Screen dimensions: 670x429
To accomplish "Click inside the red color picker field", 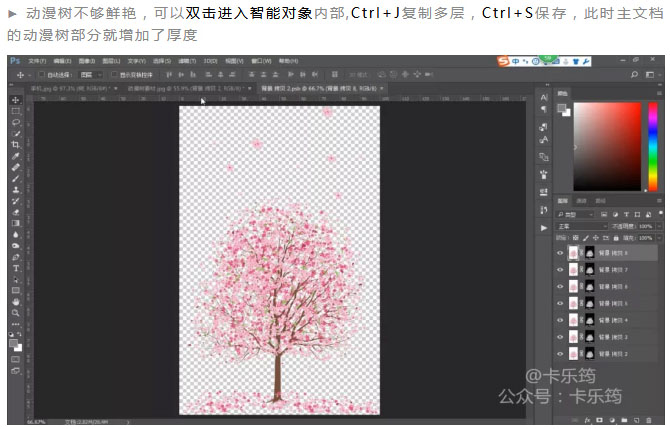I will click(x=607, y=147).
